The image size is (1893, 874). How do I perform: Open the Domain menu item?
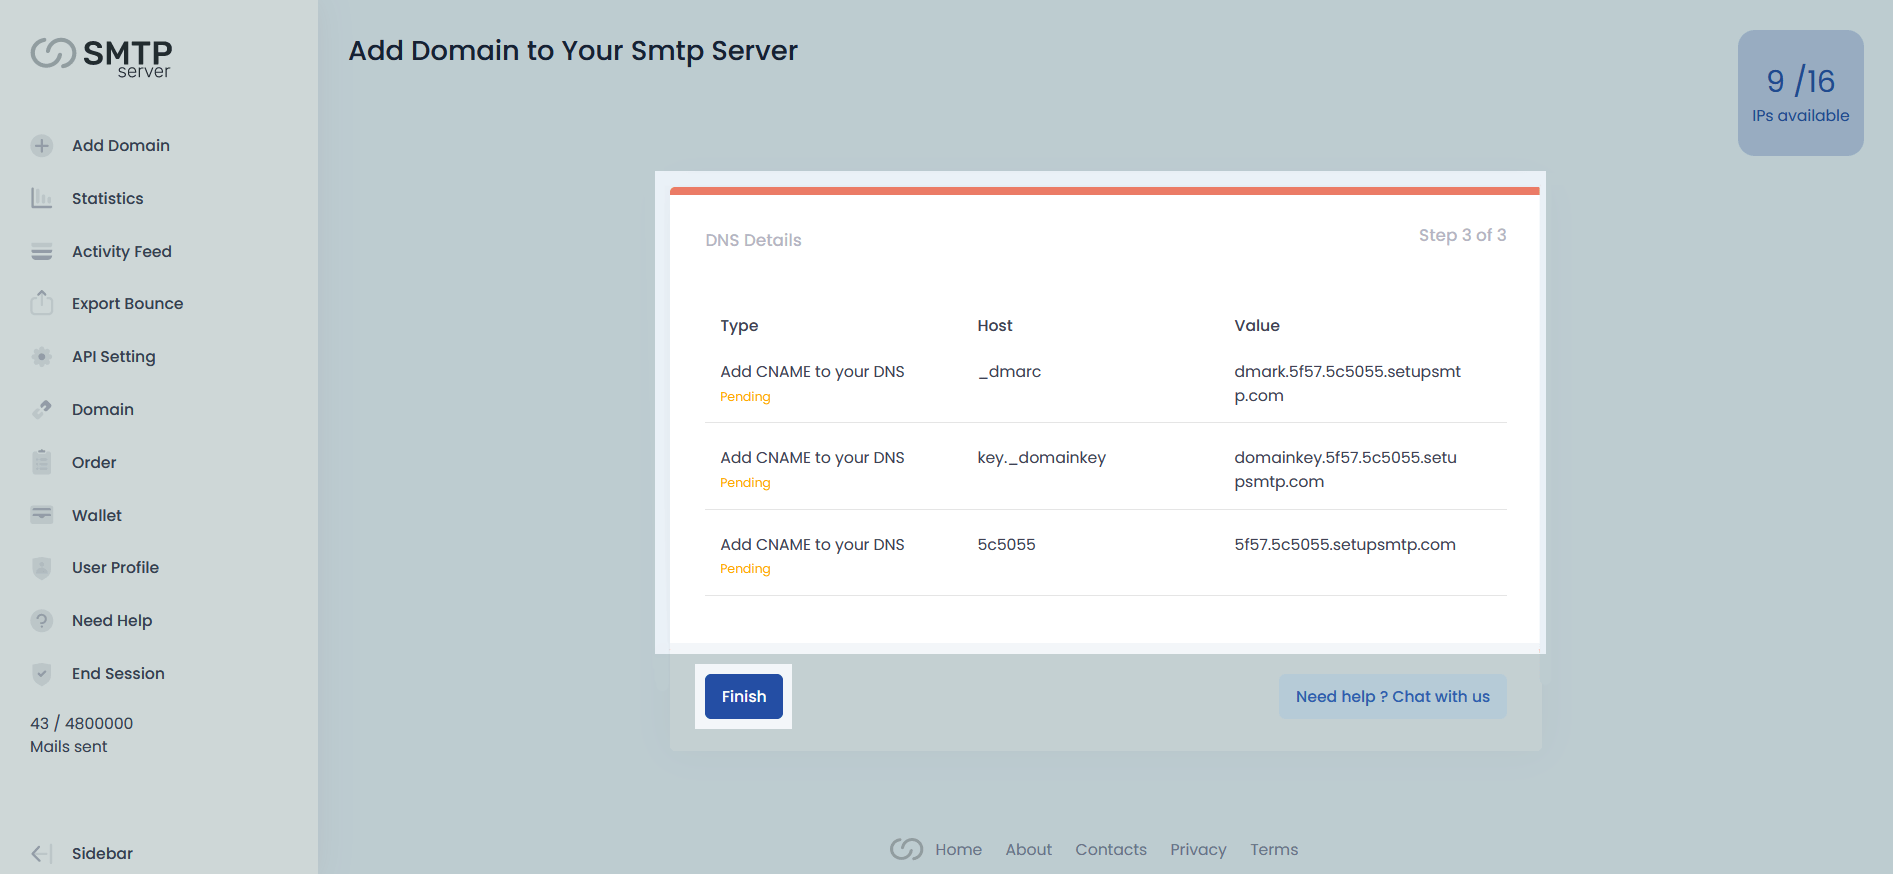coord(102,410)
